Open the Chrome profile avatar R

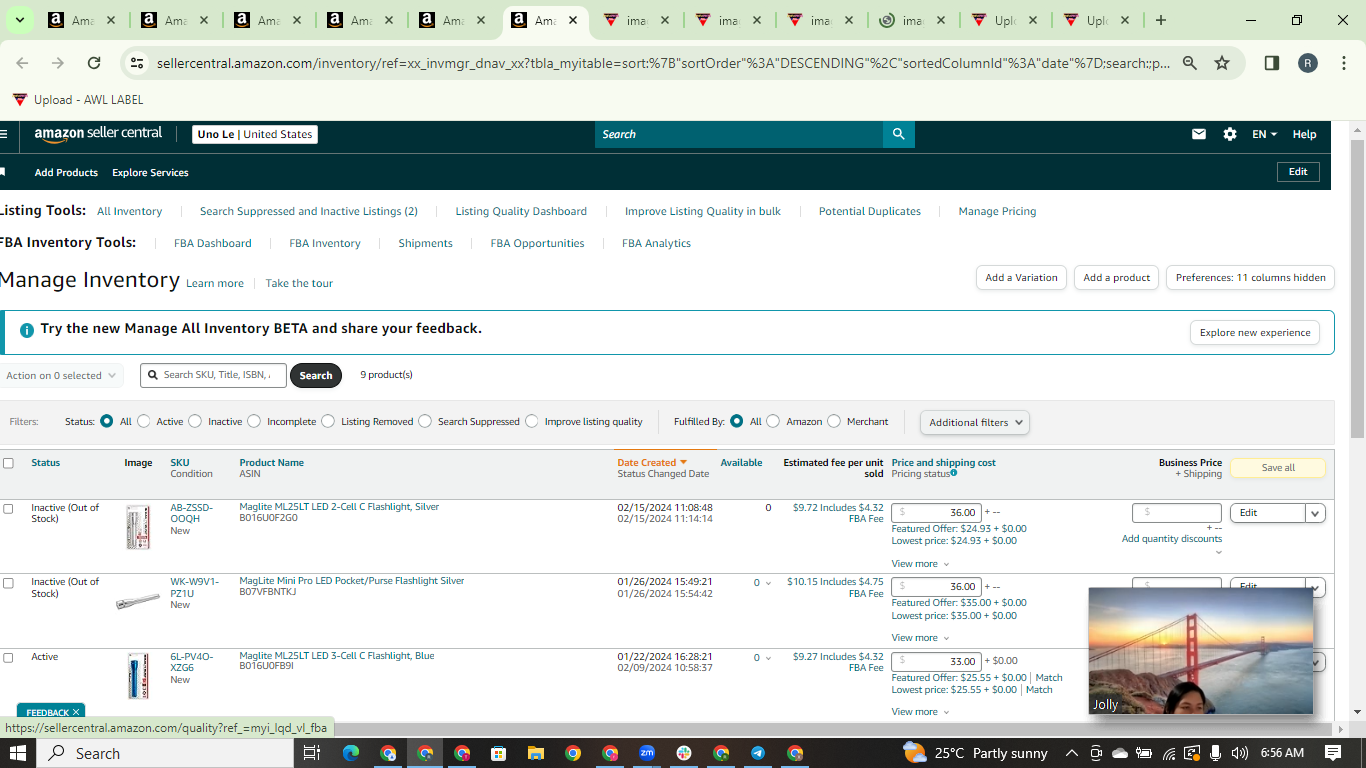(1308, 63)
